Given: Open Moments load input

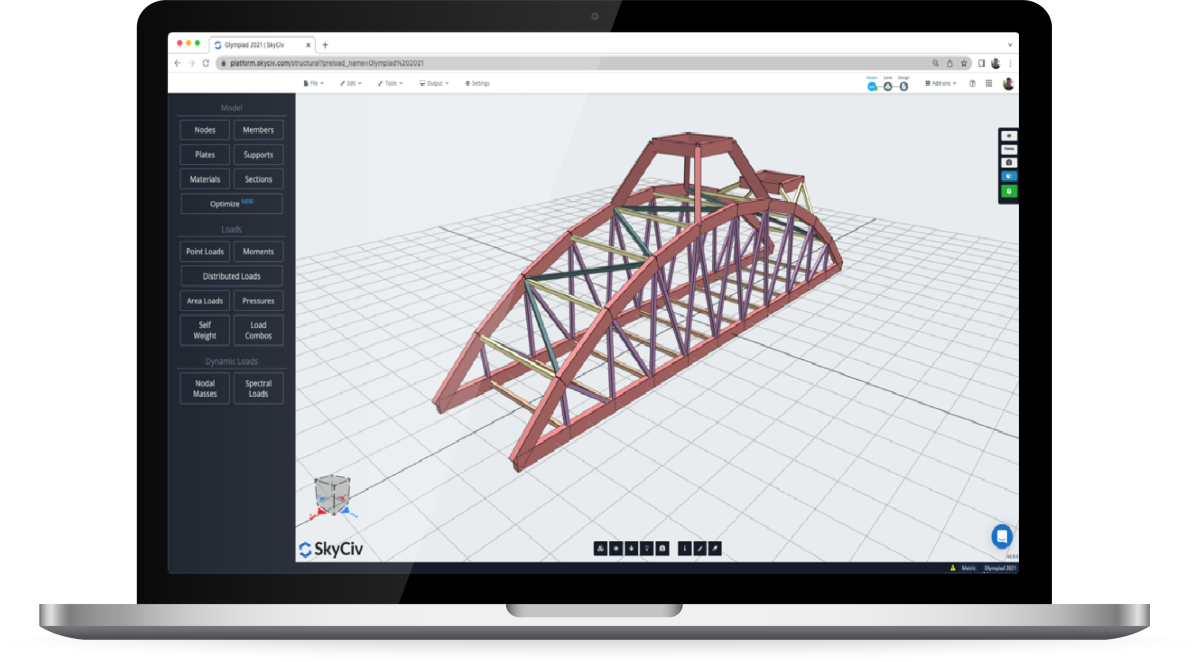Looking at the screenshot, I should point(258,251).
